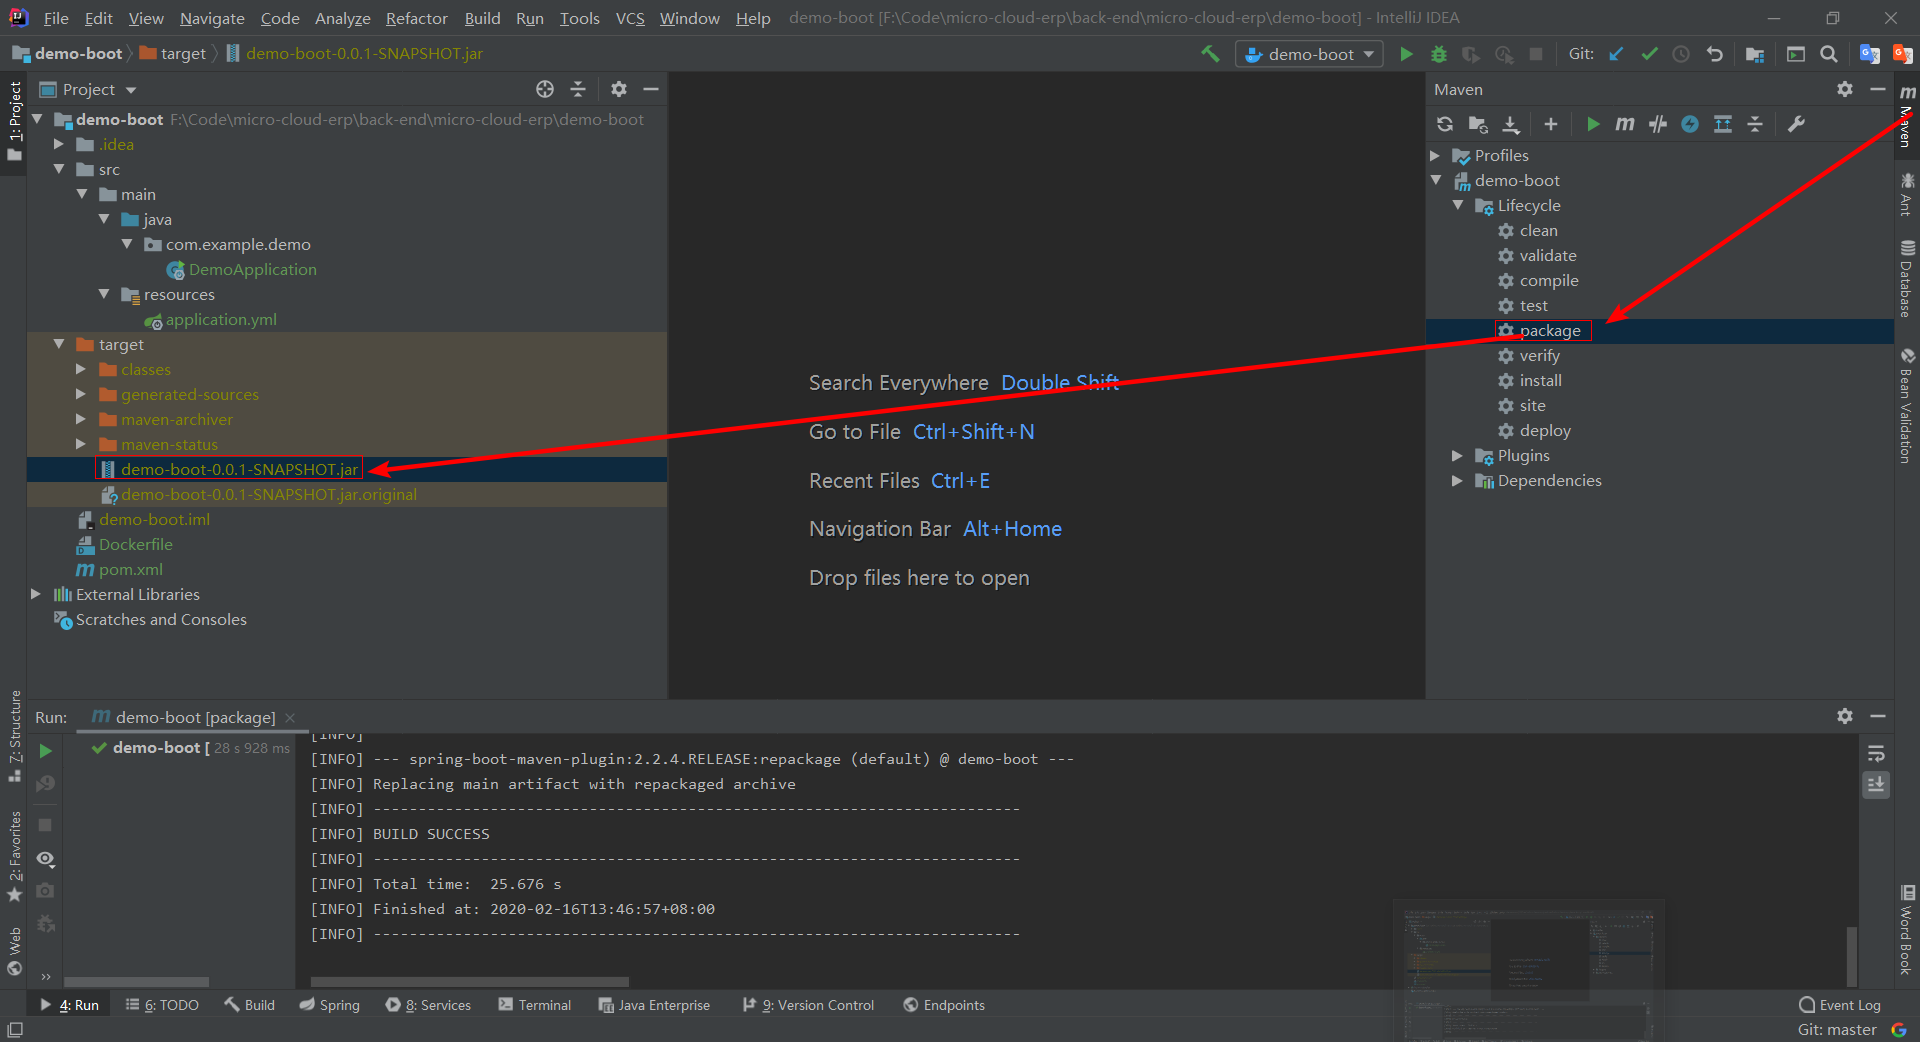Open Search Everywhere magnifier icon
The height and width of the screenshot is (1042, 1920).
pyautogui.click(x=1828, y=54)
